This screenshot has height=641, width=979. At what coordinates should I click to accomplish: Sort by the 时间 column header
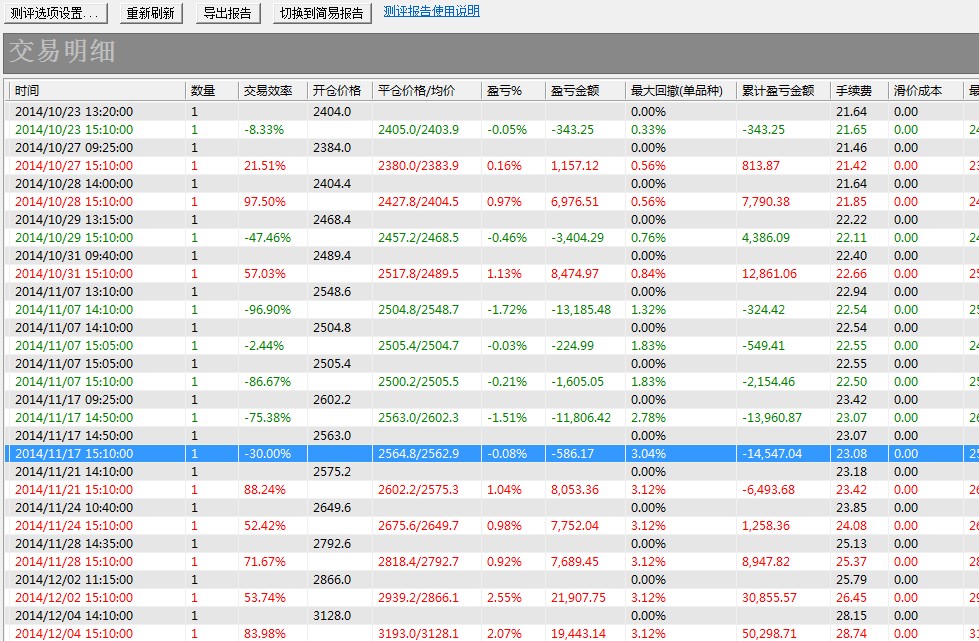tap(96, 90)
